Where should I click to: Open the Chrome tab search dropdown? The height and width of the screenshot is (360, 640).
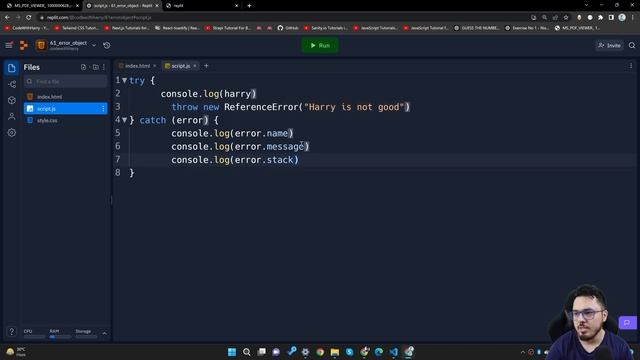click(586, 5)
